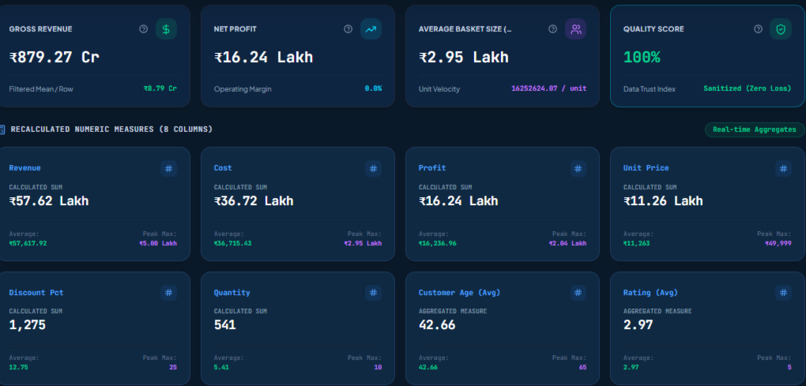Open help tooltip icon for Gross Revenue
This screenshot has height=386, width=806.
[x=143, y=29]
